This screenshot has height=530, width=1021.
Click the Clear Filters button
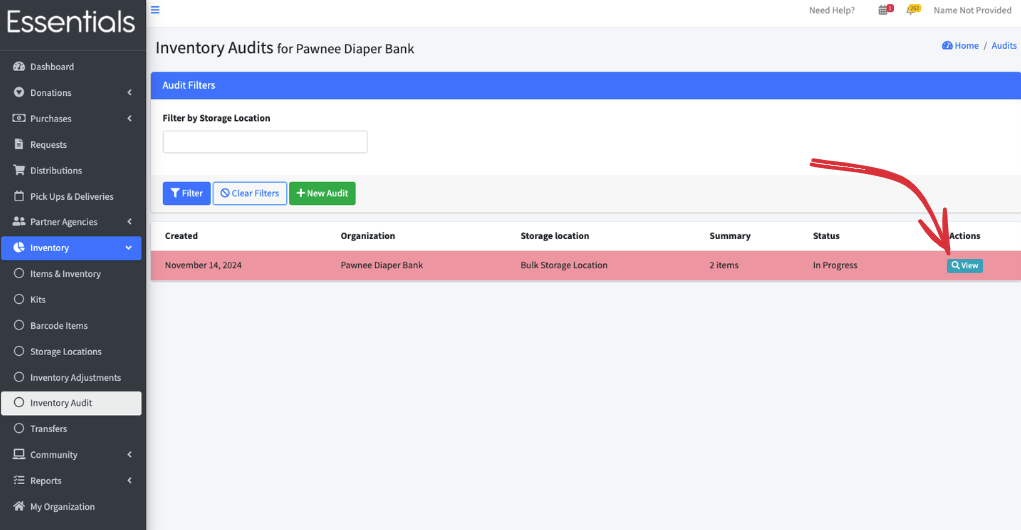pyautogui.click(x=250, y=193)
